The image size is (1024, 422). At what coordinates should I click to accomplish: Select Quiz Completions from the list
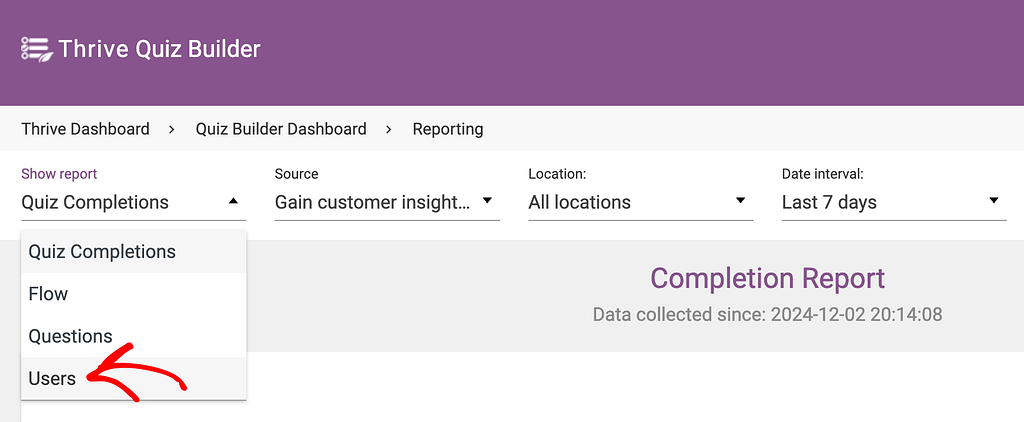134,252
